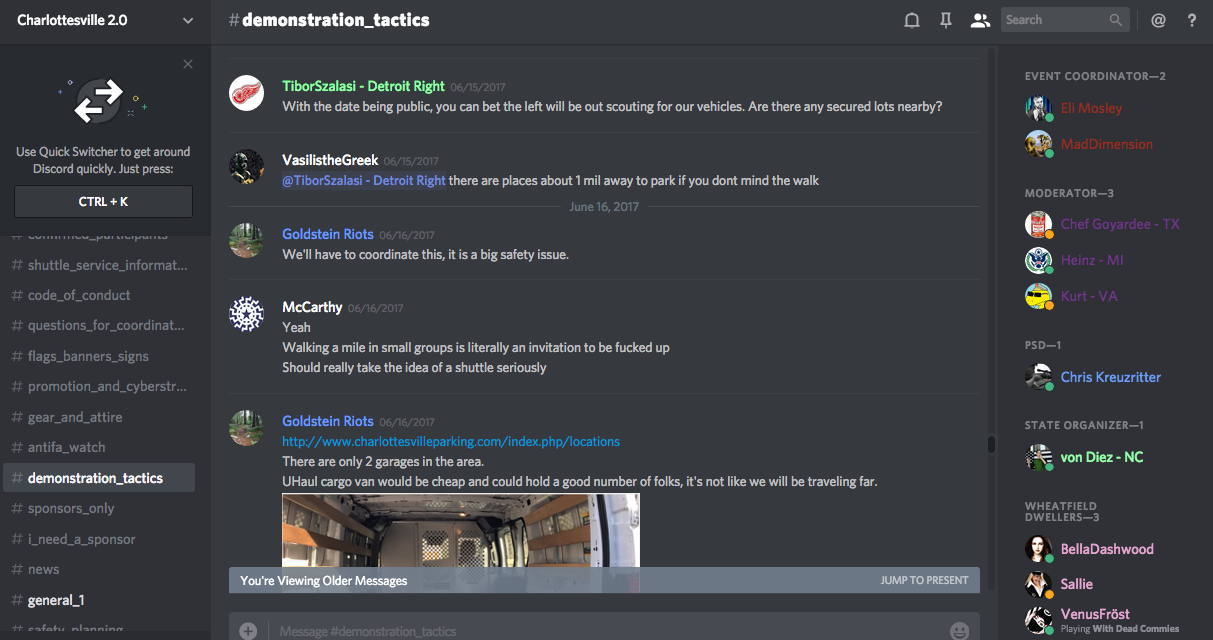This screenshot has width=1213, height=640.
Task: Click the search magnifier icon
Action: click(1116, 20)
